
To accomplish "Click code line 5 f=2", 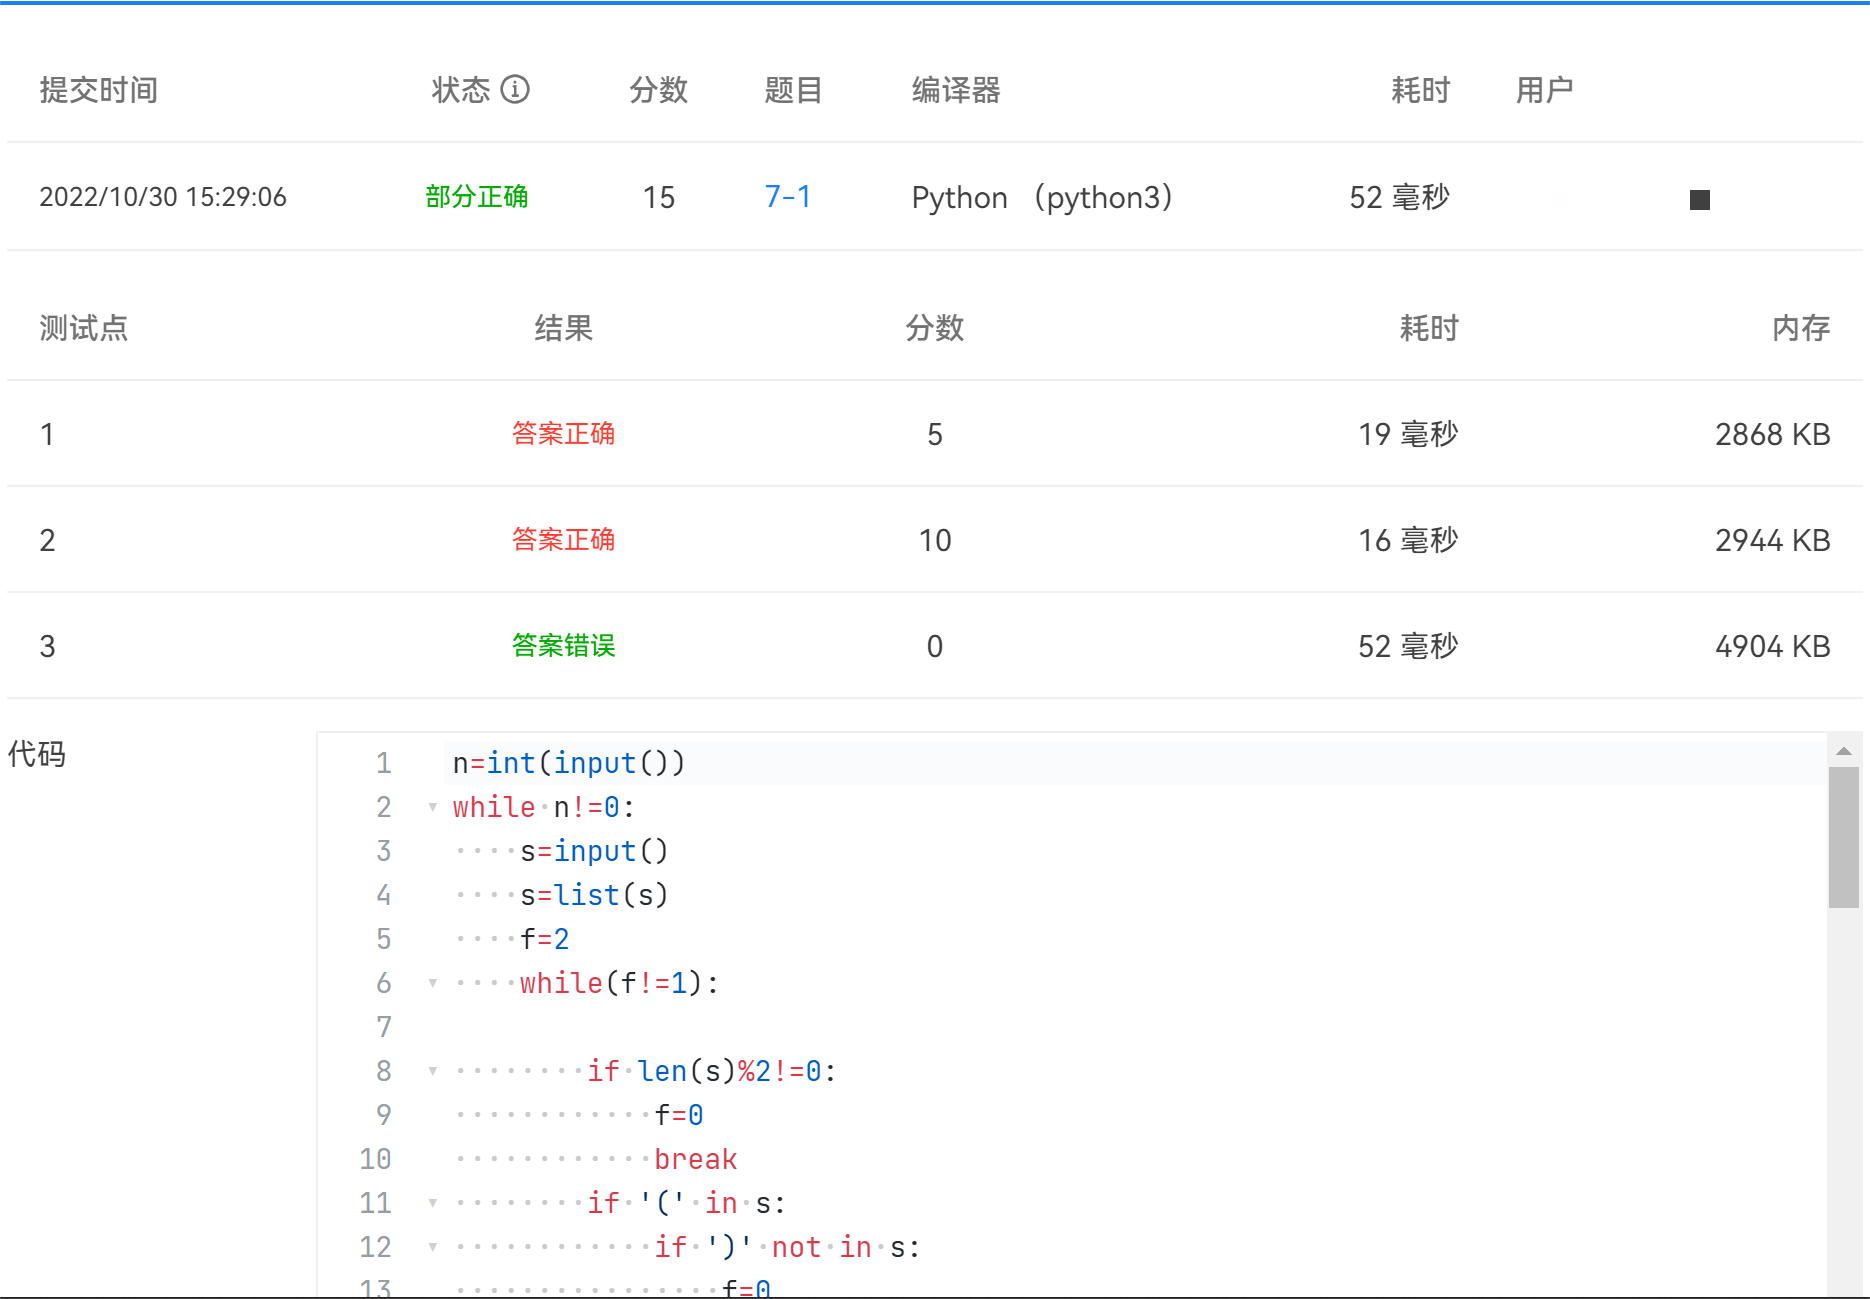I will (x=545, y=939).
